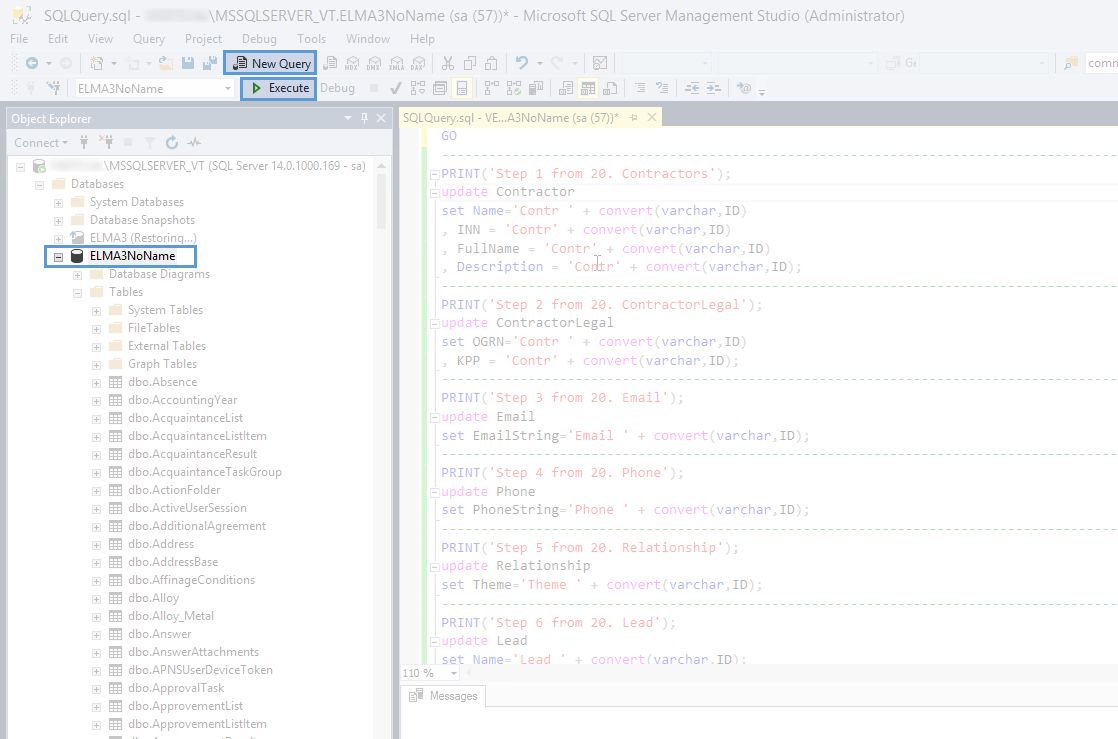Click the Activity Monitor toolbar icon

(x=600, y=63)
